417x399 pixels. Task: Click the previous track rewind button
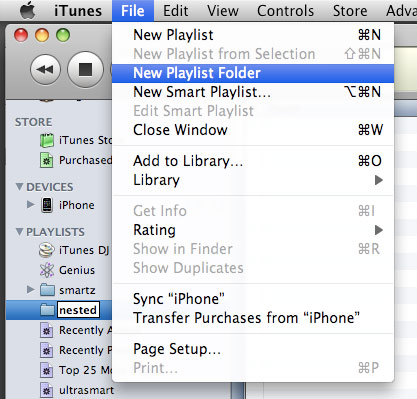click(45, 70)
